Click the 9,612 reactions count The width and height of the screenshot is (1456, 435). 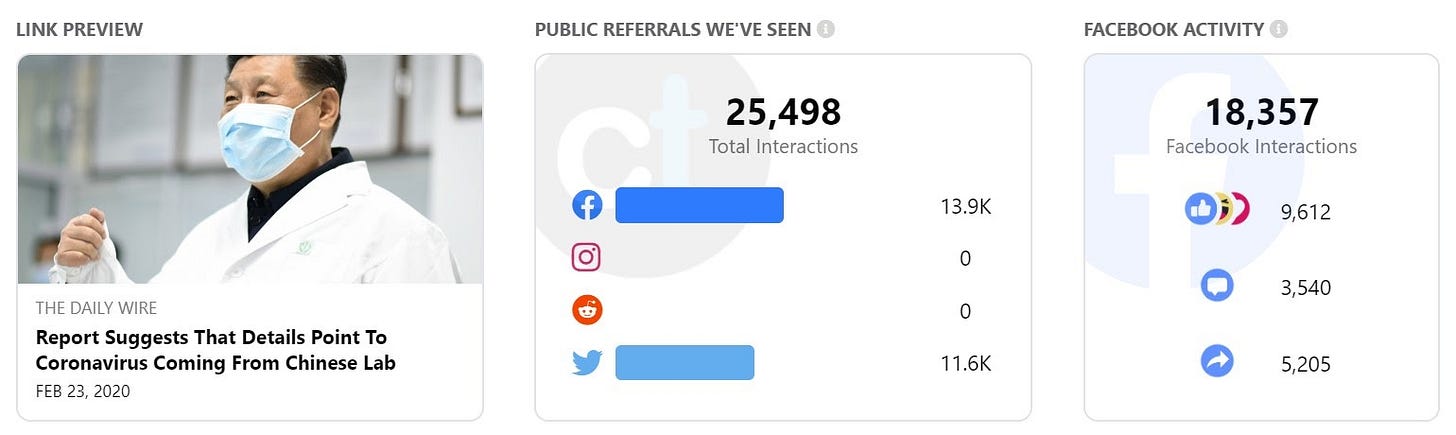pos(1305,211)
